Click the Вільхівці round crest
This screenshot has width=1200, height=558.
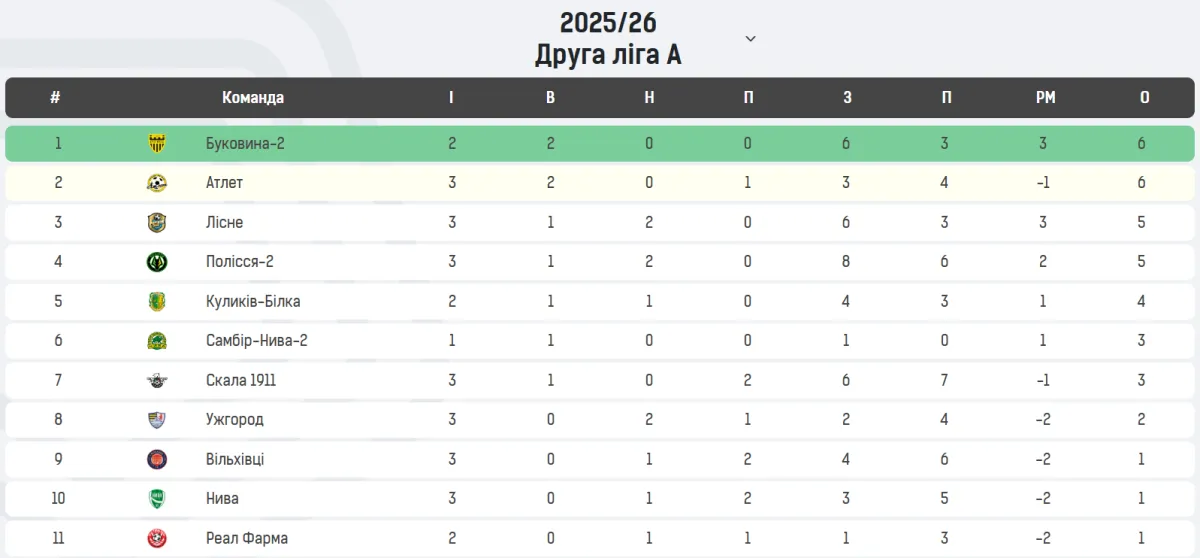click(x=157, y=459)
